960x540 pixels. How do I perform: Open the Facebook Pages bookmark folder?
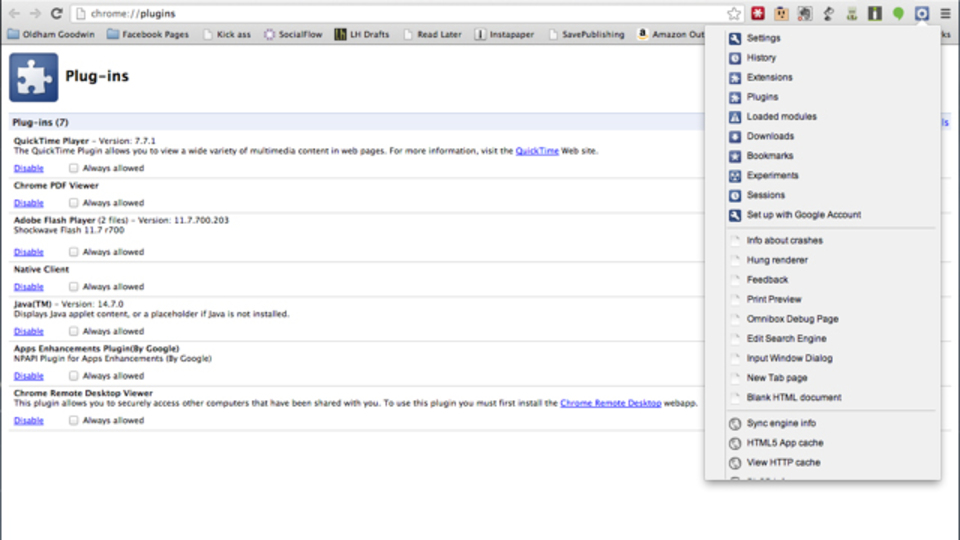148,34
